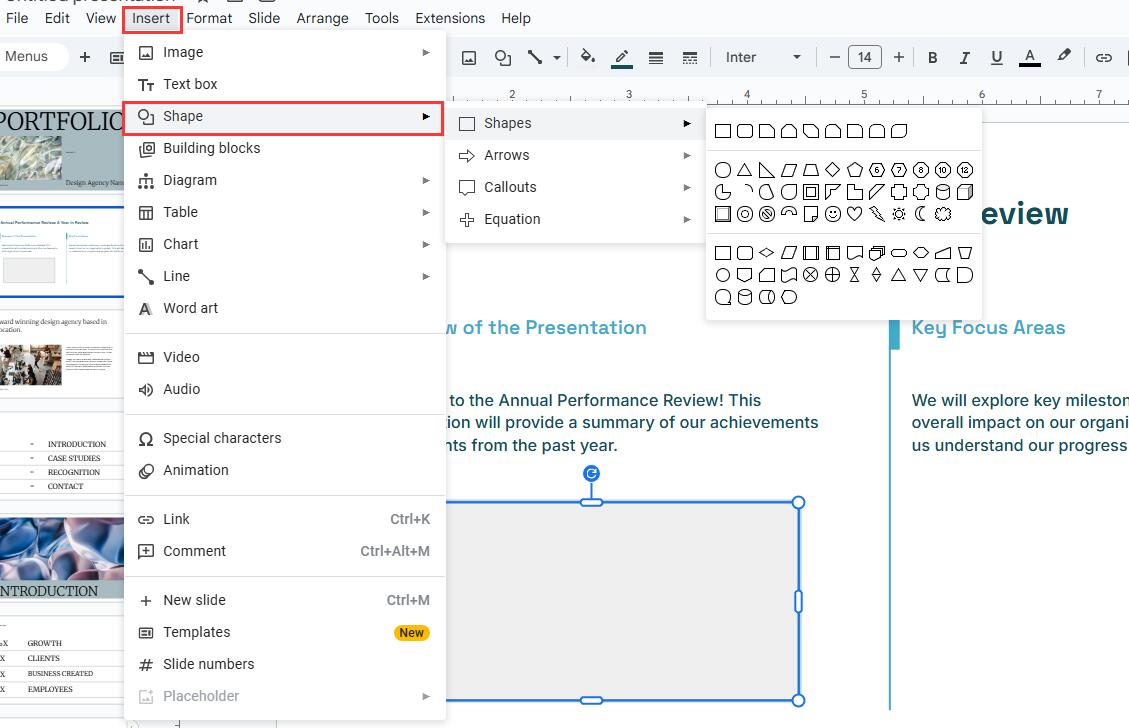
Task: Select the right triangle shape
Action: pos(767,170)
